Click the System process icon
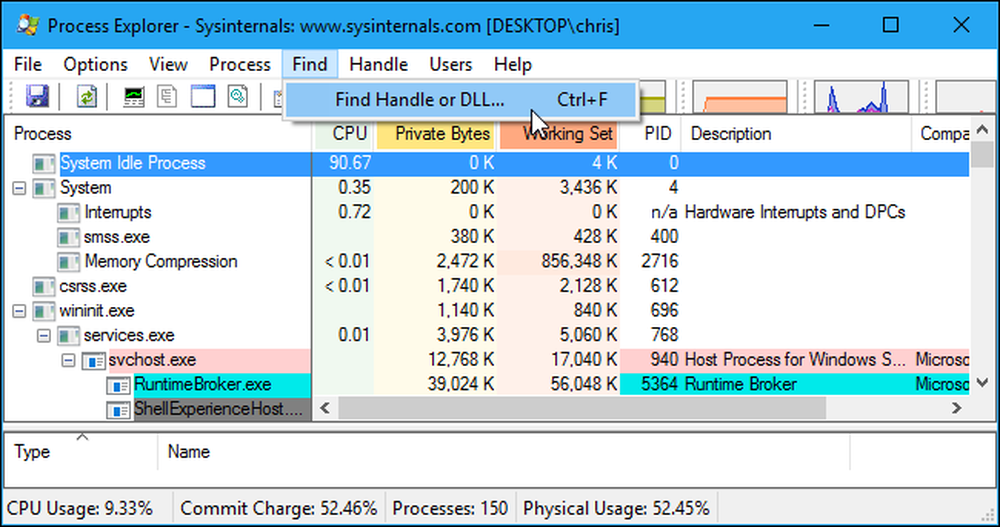The image size is (1000, 527). click(x=43, y=188)
